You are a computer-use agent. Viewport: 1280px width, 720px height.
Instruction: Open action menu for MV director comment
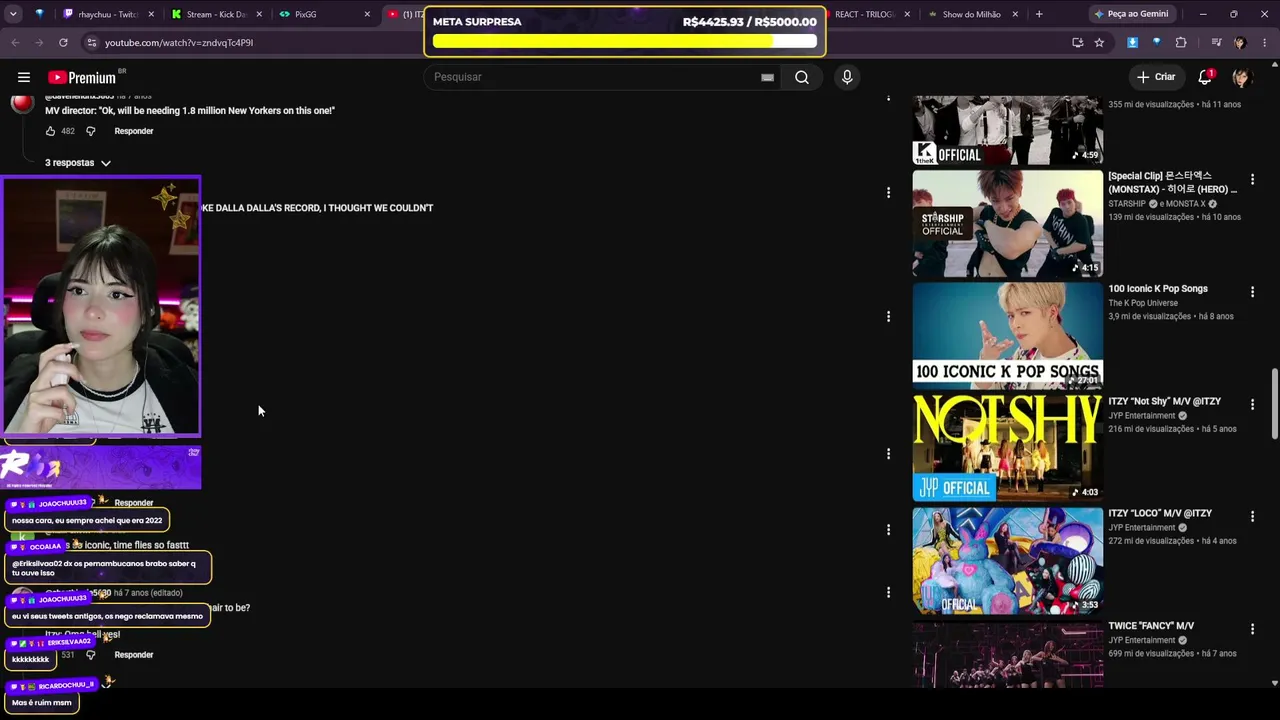coord(888,98)
